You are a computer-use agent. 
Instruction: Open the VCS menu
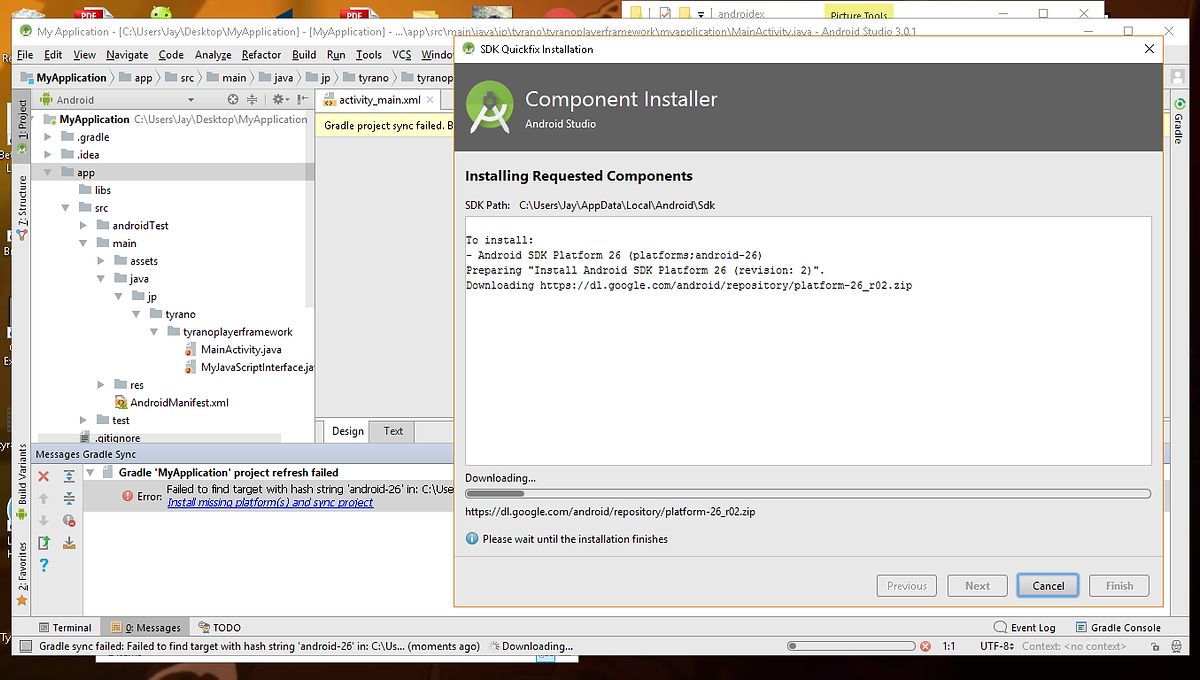(401, 55)
